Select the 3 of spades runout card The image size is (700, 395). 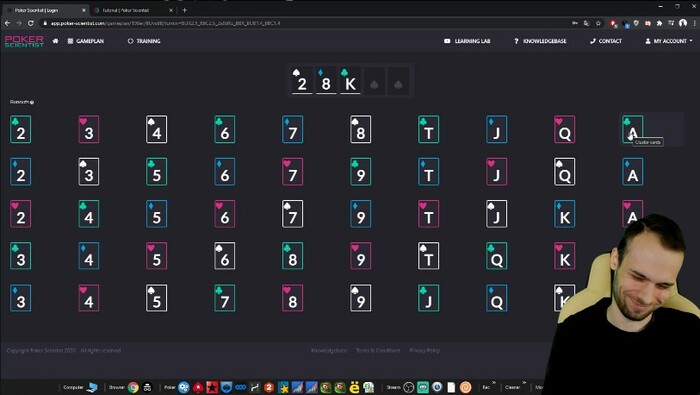point(89,172)
